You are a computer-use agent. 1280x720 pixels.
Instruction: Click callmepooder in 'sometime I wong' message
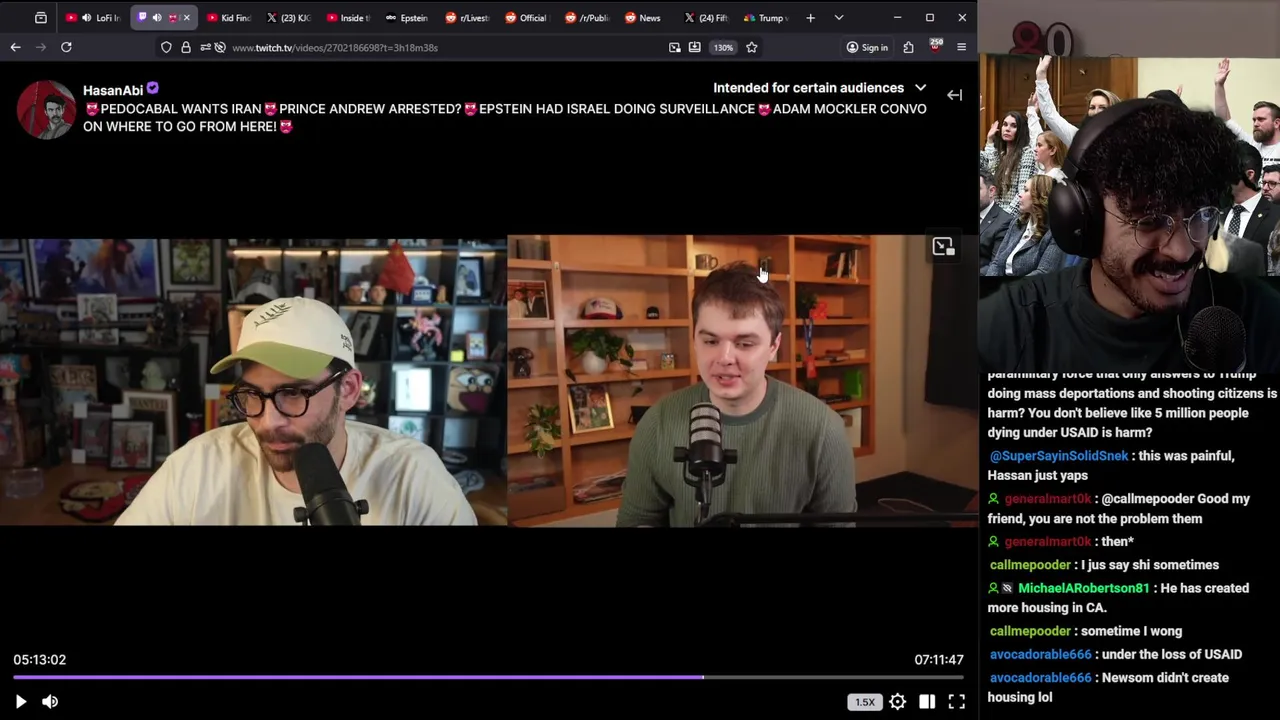click(1030, 632)
